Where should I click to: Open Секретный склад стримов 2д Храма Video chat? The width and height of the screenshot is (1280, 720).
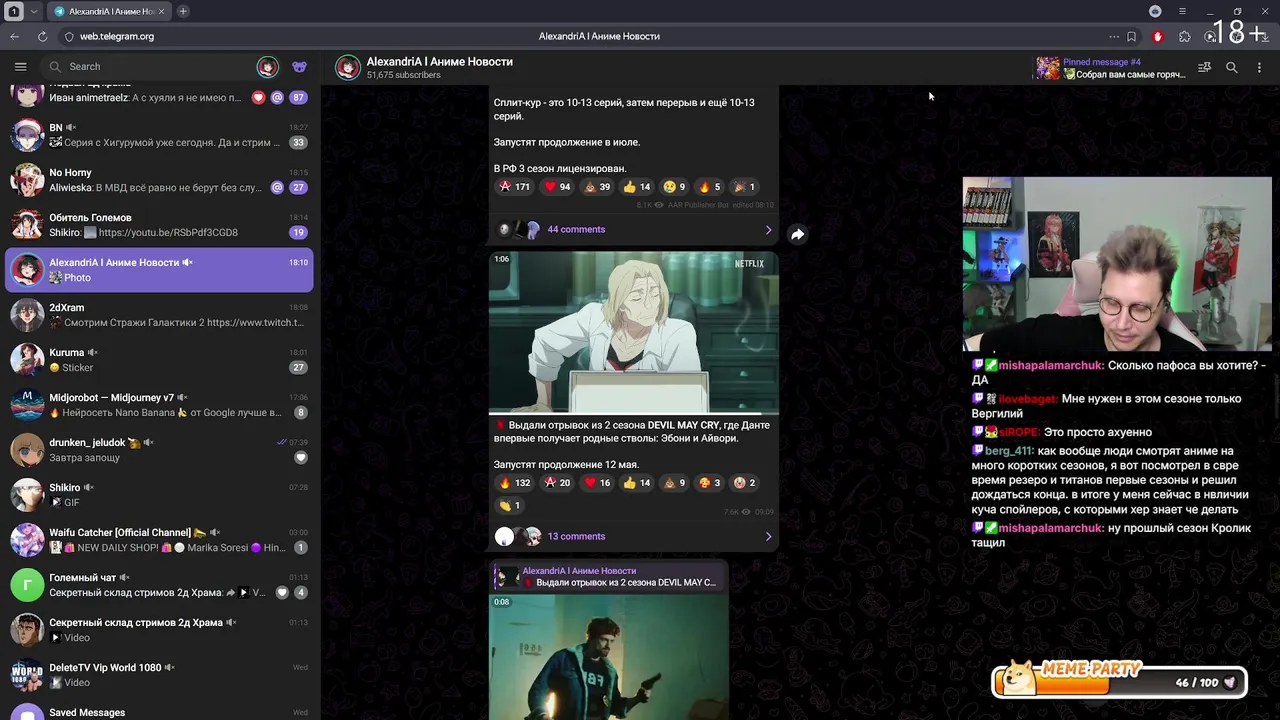[x=160, y=630]
